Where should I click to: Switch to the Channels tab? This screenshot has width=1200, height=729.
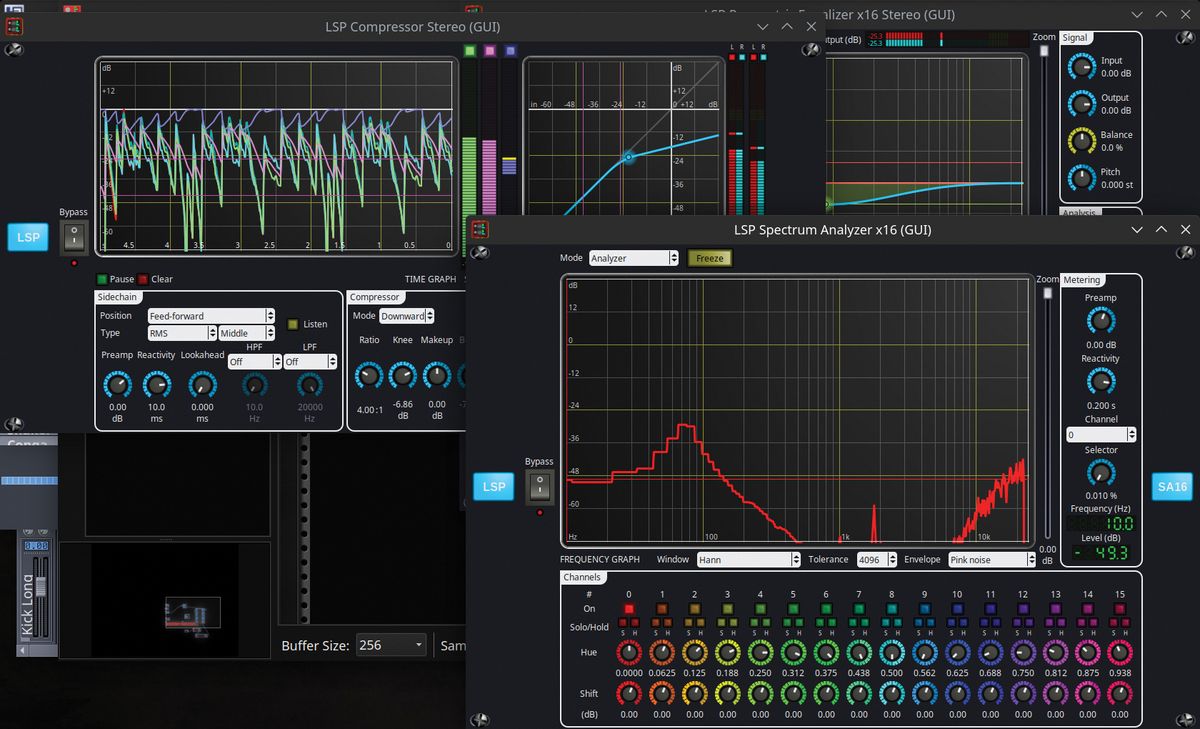[583, 577]
